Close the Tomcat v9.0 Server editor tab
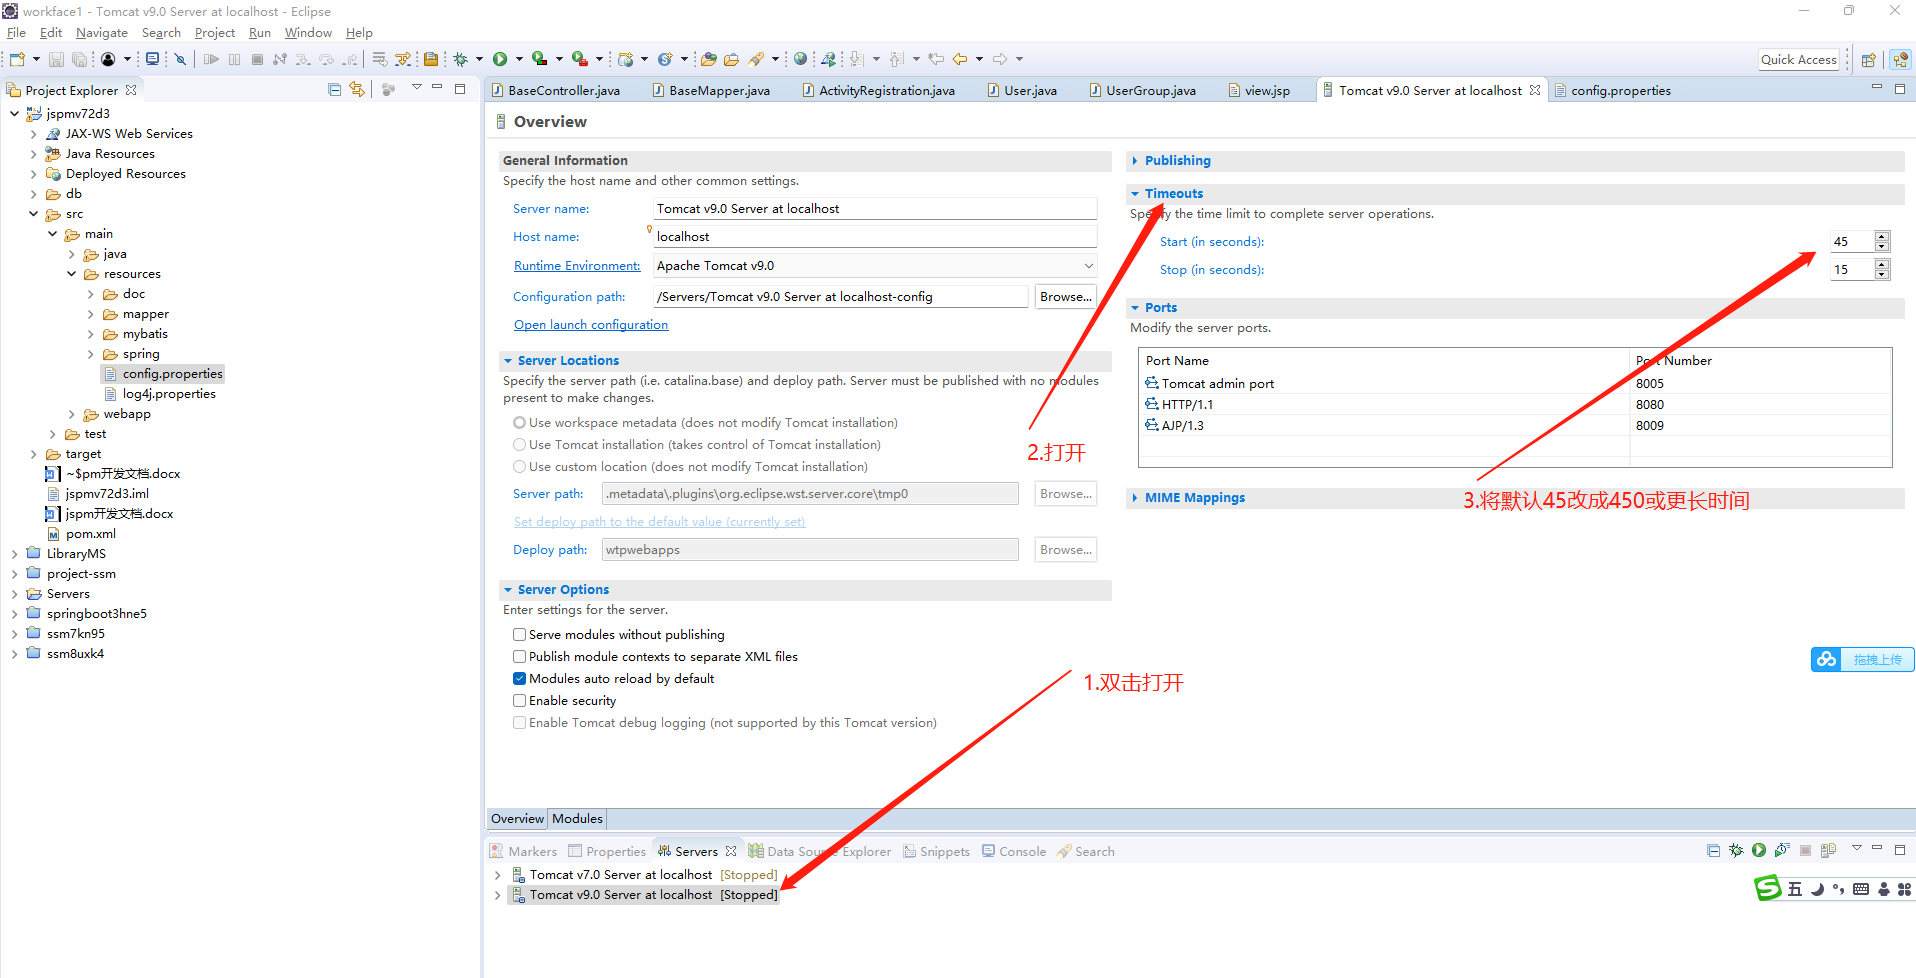 [x=1535, y=90]
